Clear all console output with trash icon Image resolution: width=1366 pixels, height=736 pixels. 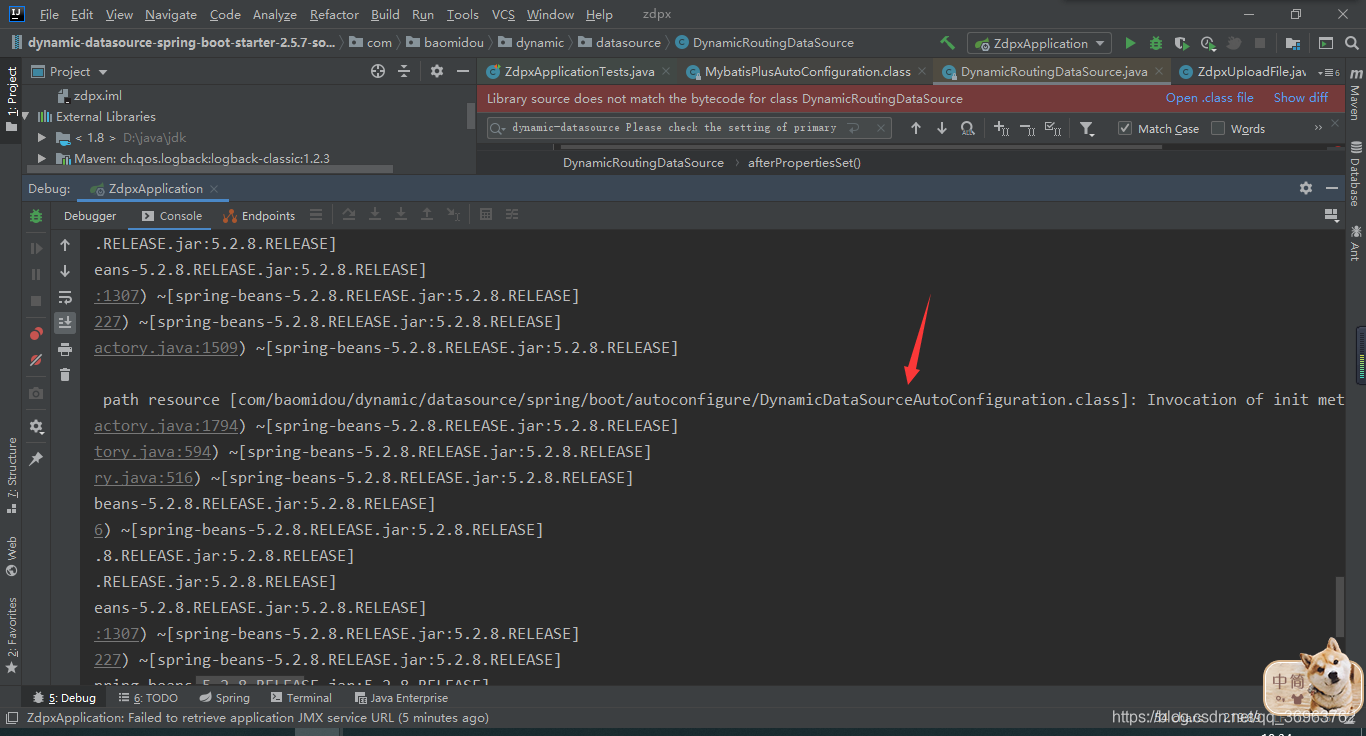[x=65, y=375]
